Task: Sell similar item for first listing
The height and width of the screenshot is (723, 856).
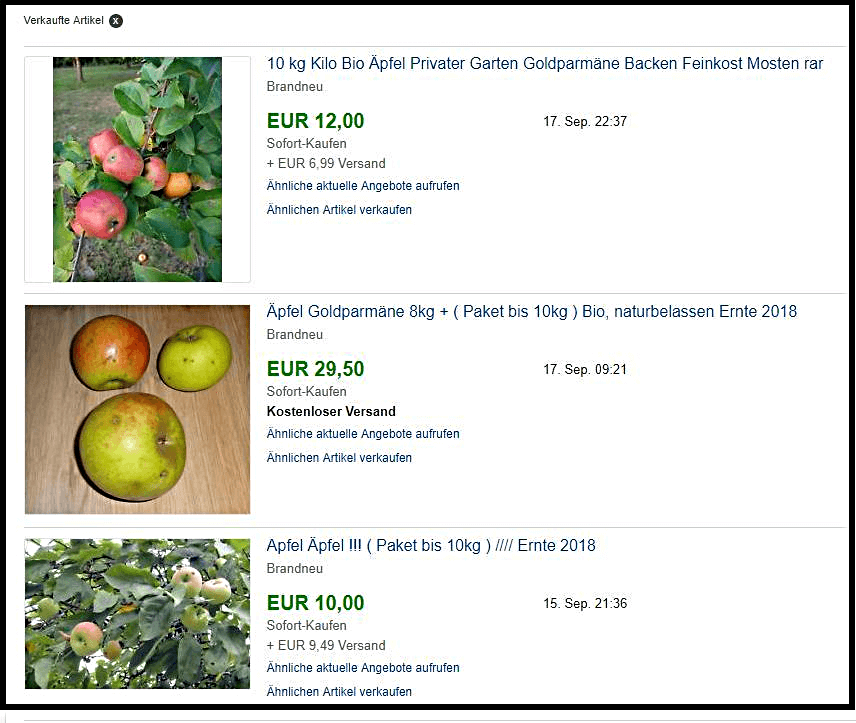Action: pos(339,210)
